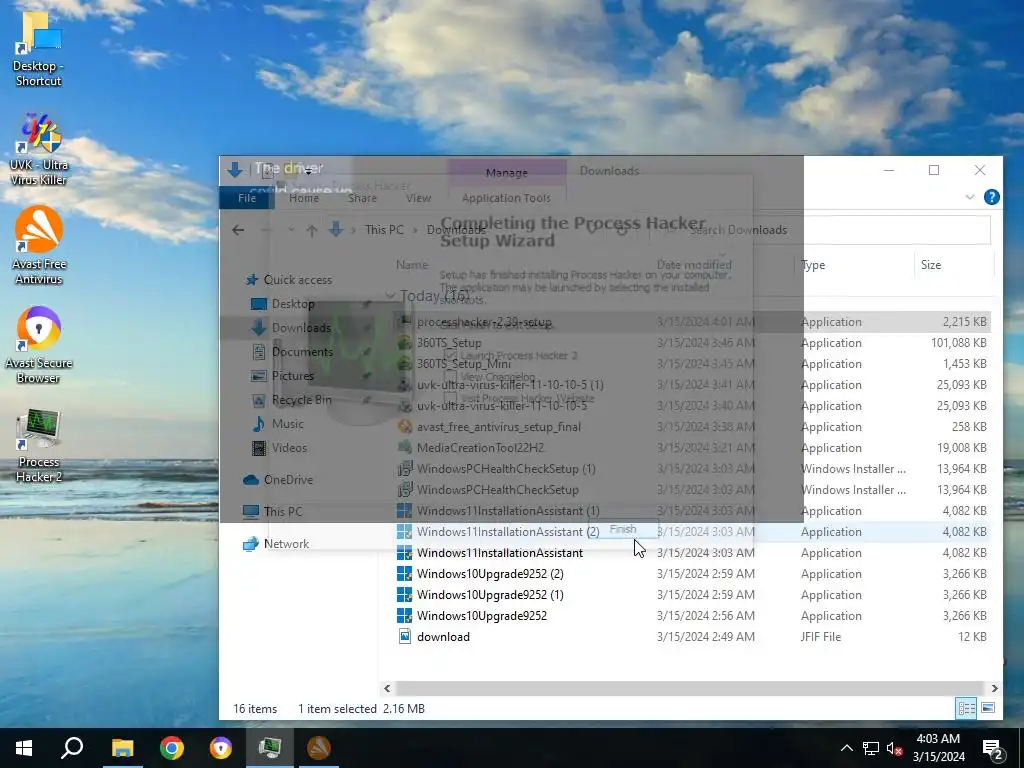Switch to large icons view in status bar
This screenshot has width=1024, height=768.
pos(988,708)
